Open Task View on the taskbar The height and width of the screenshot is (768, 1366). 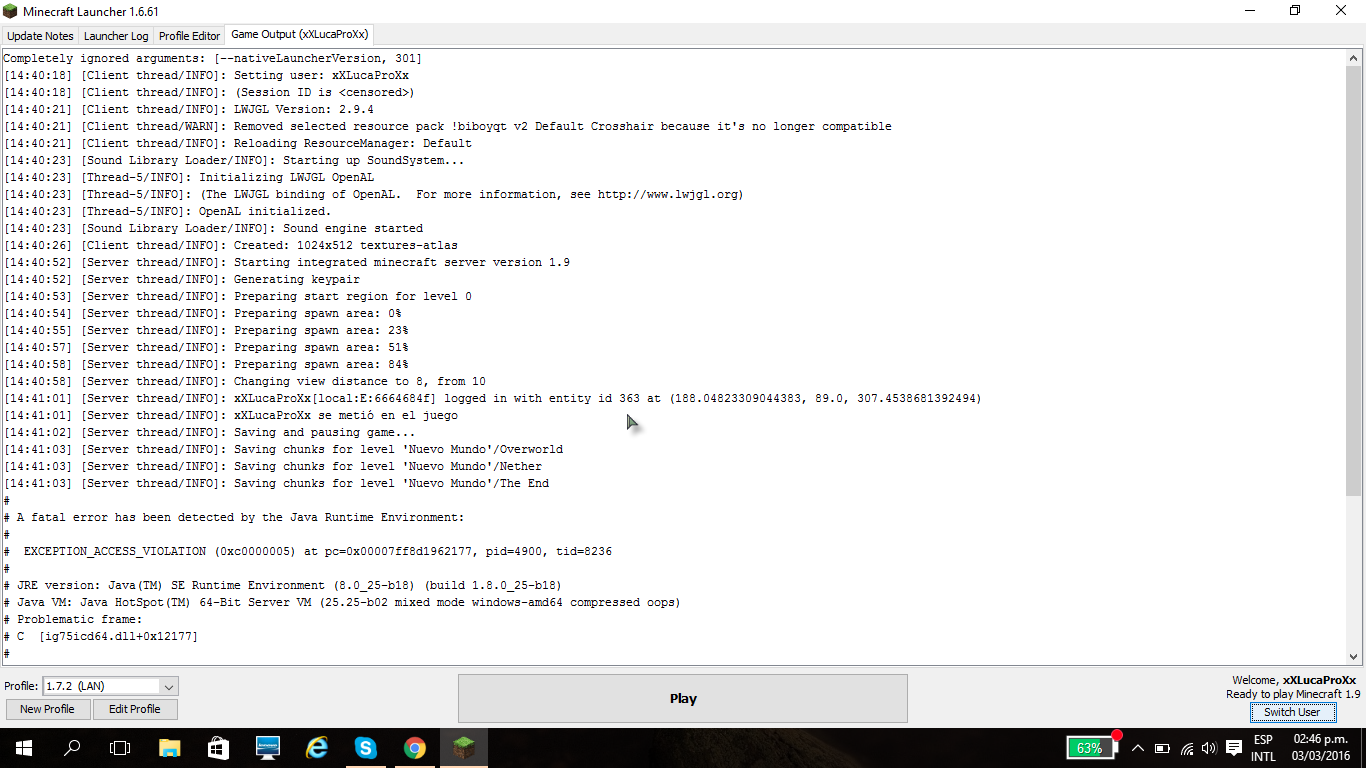(120, 748)
